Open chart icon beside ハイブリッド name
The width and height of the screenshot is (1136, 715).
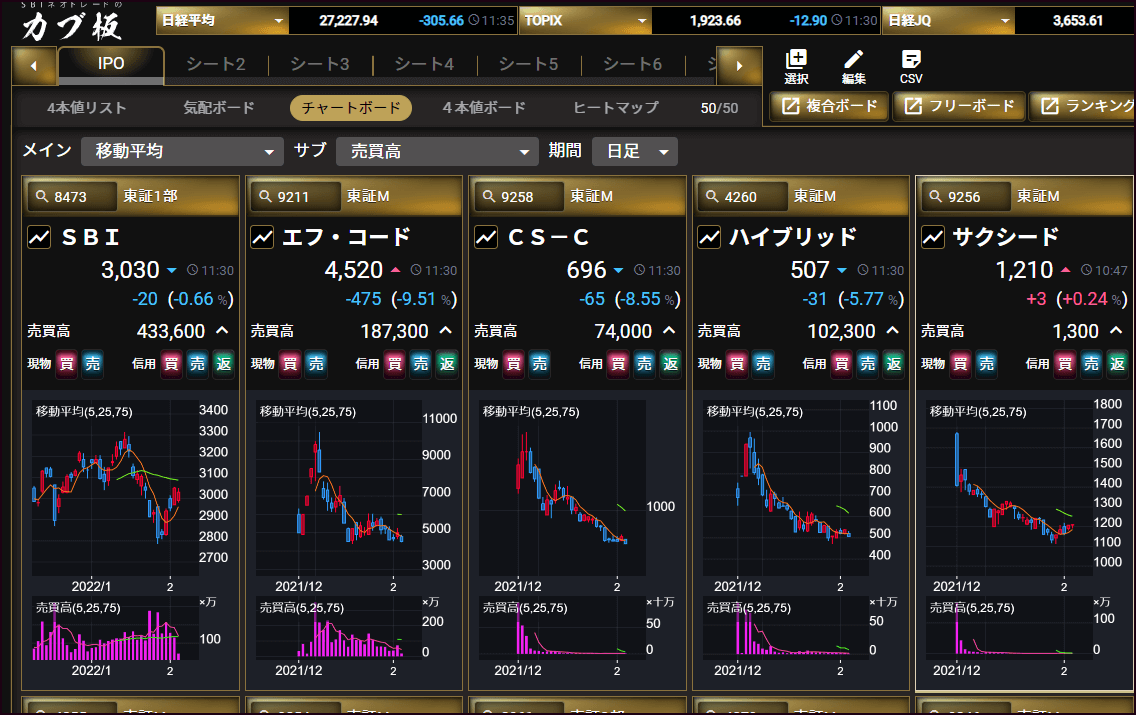click(709, 237)
